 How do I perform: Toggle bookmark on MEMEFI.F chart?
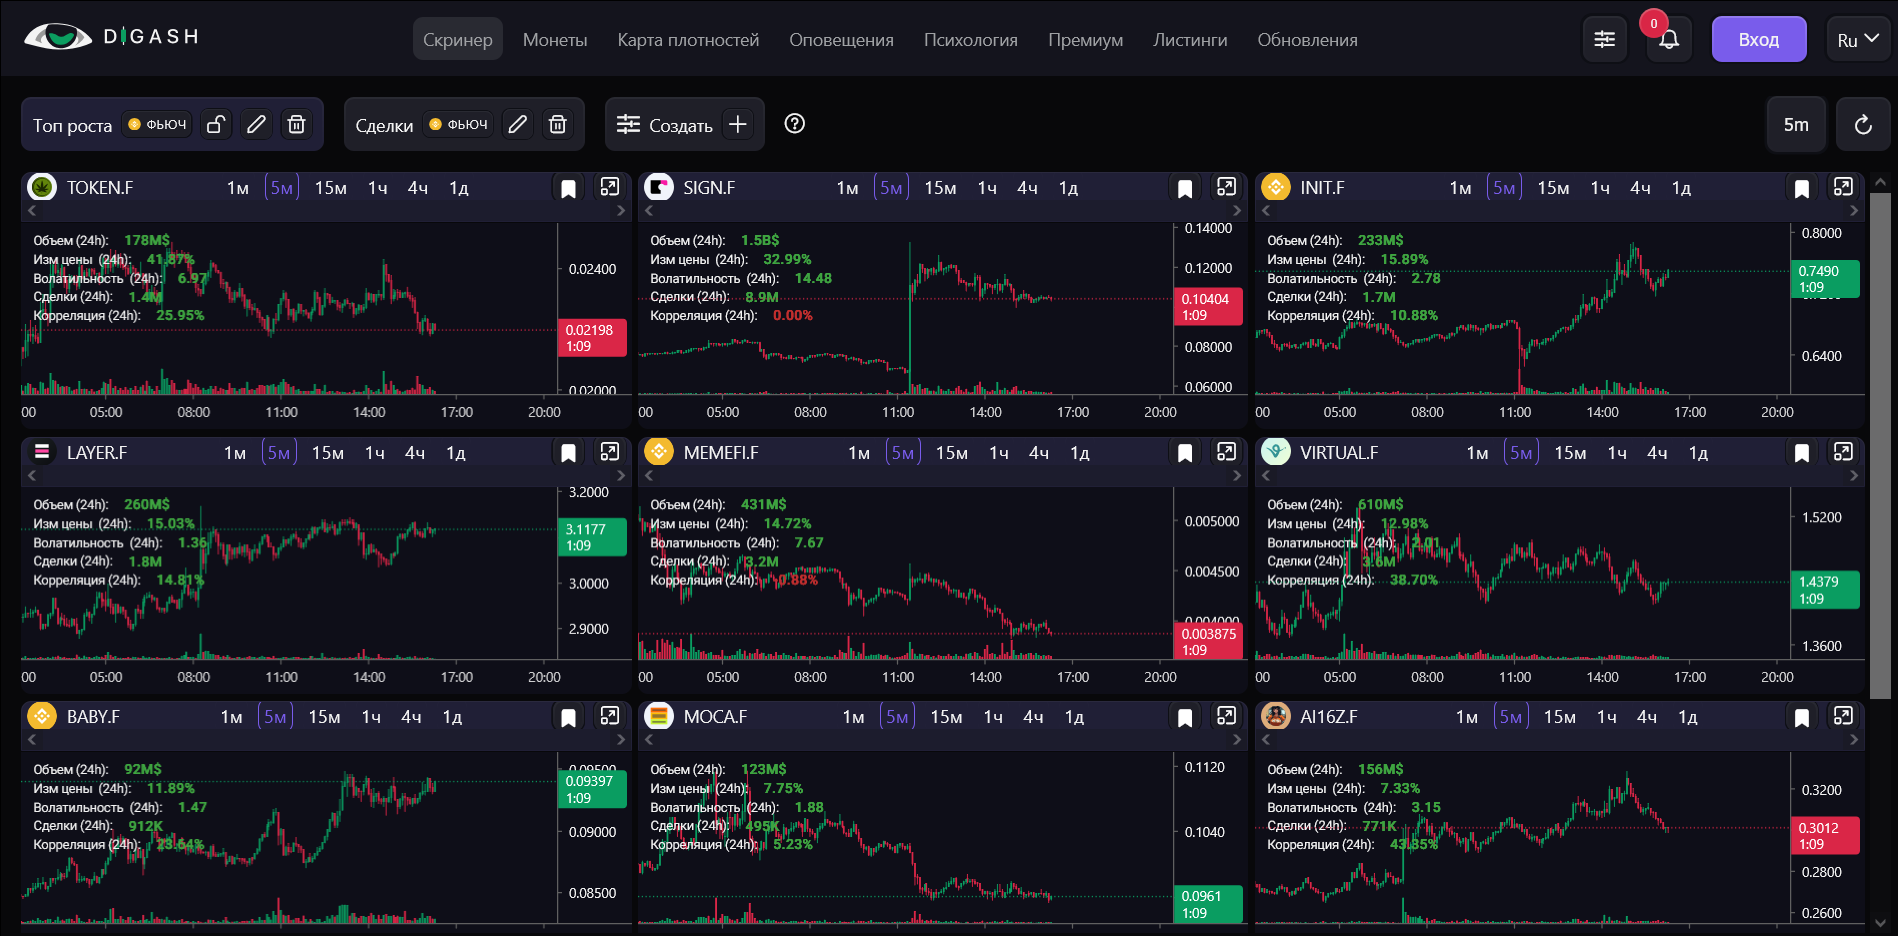coord(1185,453)
